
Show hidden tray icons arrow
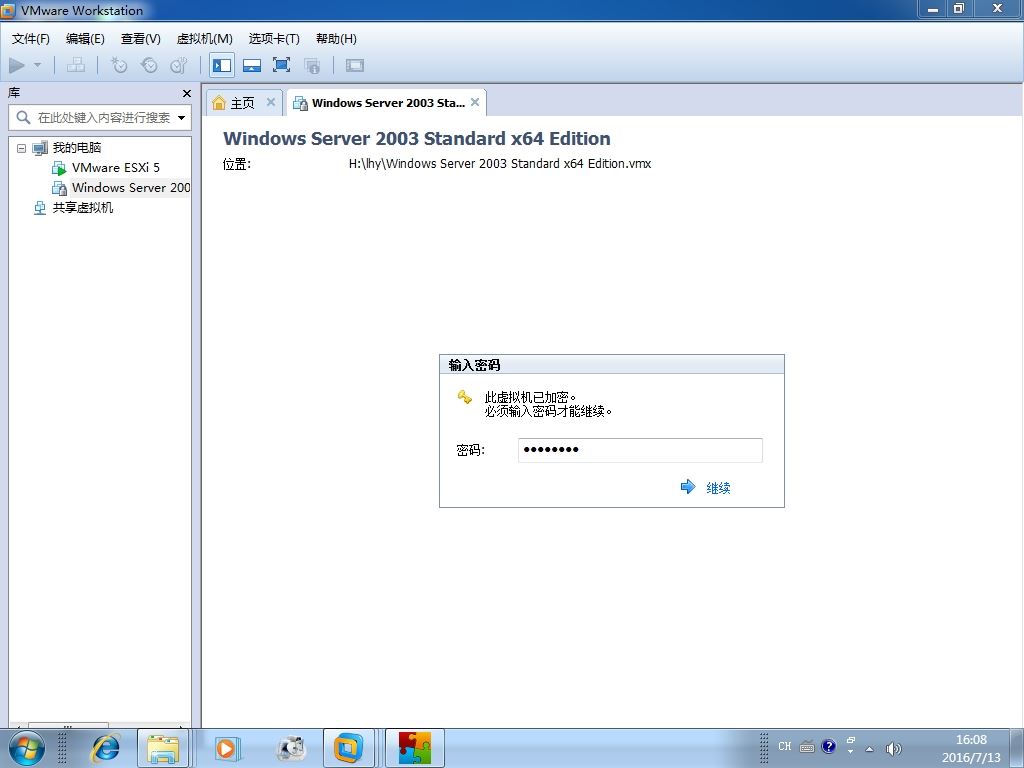point(869,749)
